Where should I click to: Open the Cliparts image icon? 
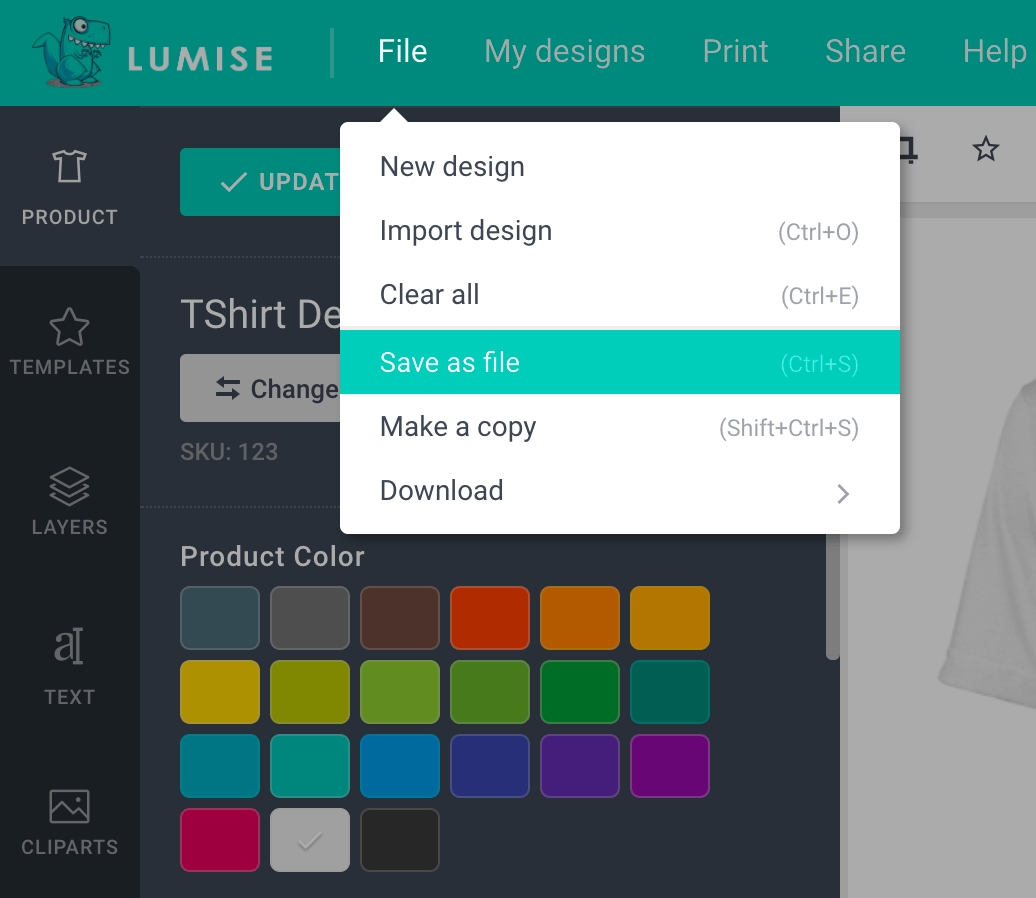(69, 807)
